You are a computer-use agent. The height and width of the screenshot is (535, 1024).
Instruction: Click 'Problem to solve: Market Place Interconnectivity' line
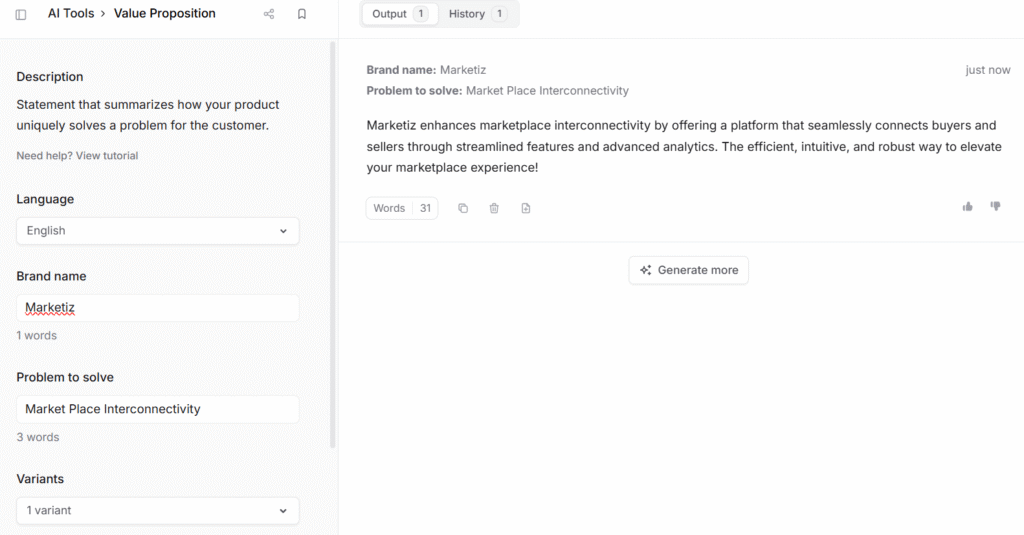coord(497,91)
